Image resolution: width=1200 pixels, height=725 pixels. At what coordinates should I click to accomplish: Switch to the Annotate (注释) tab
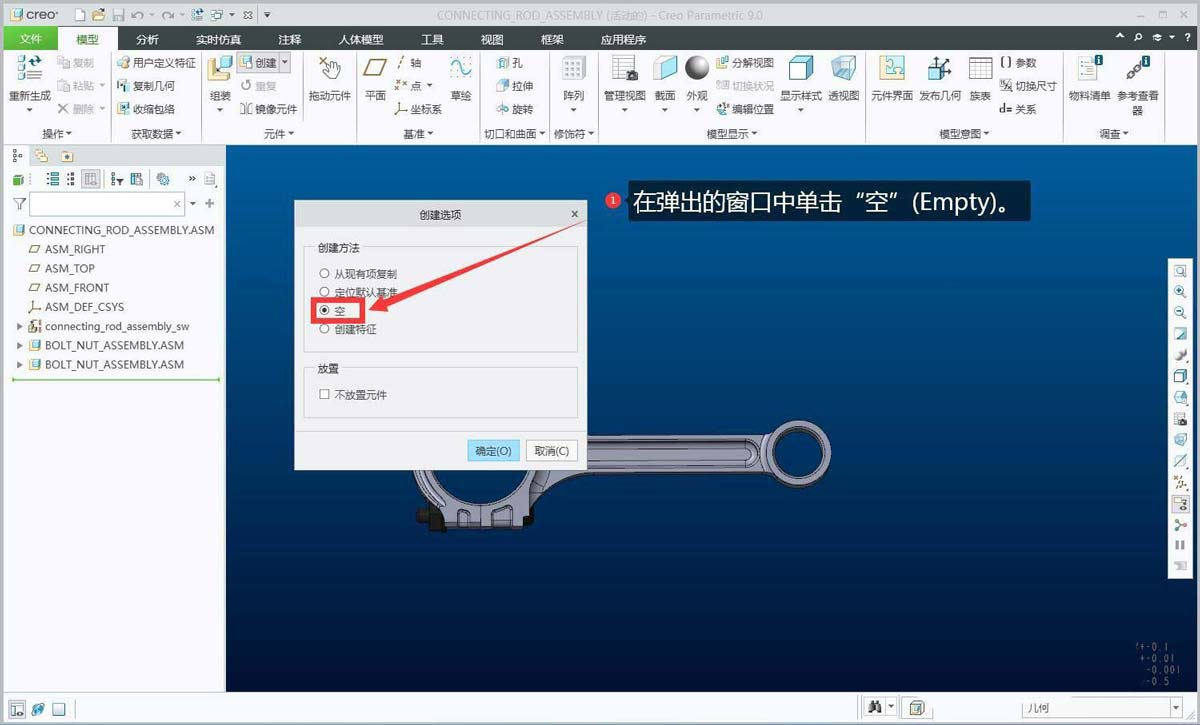[289, 39]
